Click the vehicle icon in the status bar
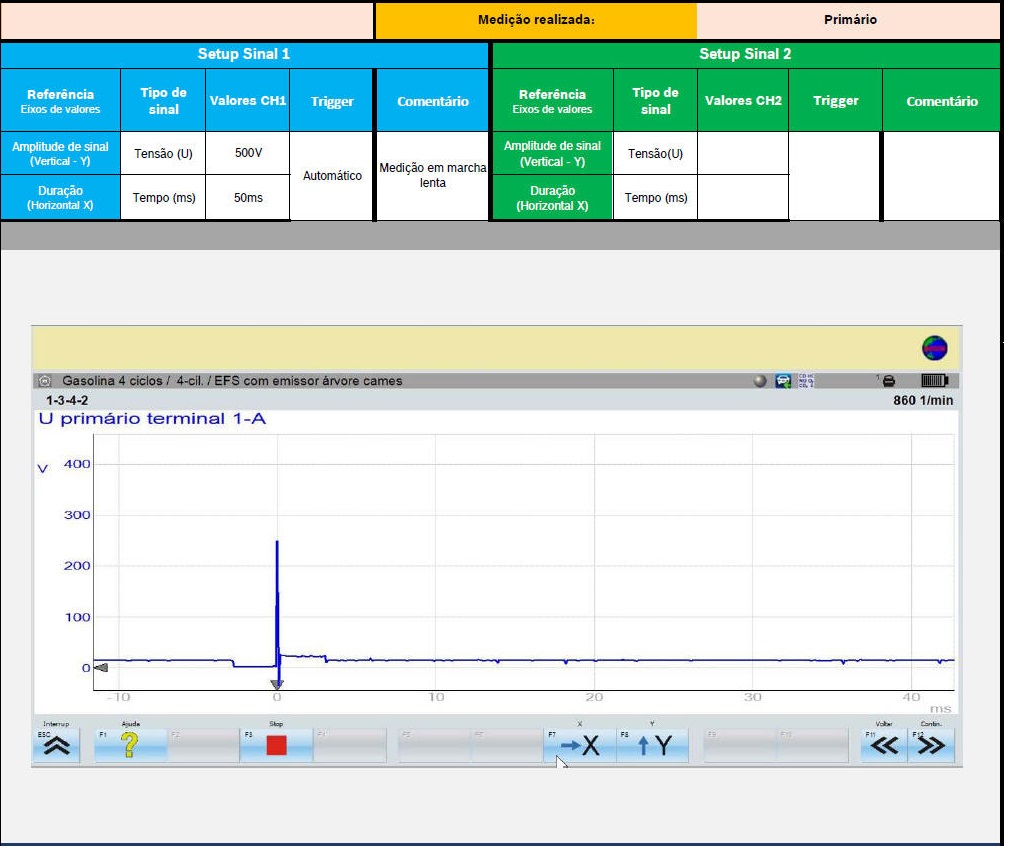 click(783, 381)
